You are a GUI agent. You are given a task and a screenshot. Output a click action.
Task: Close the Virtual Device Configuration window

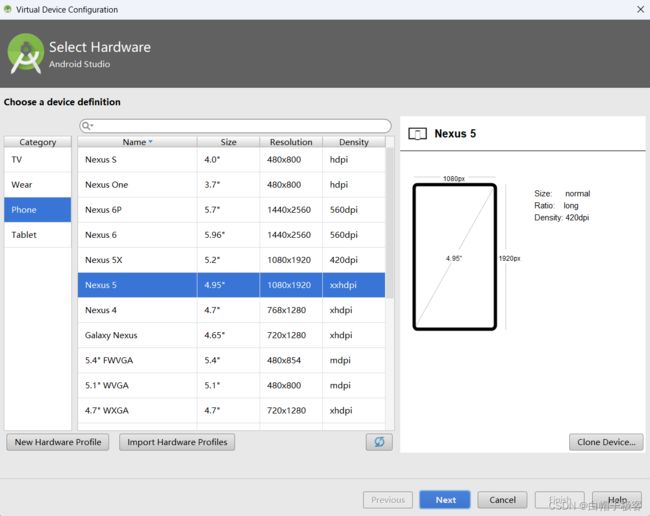(x=640, y=9)
